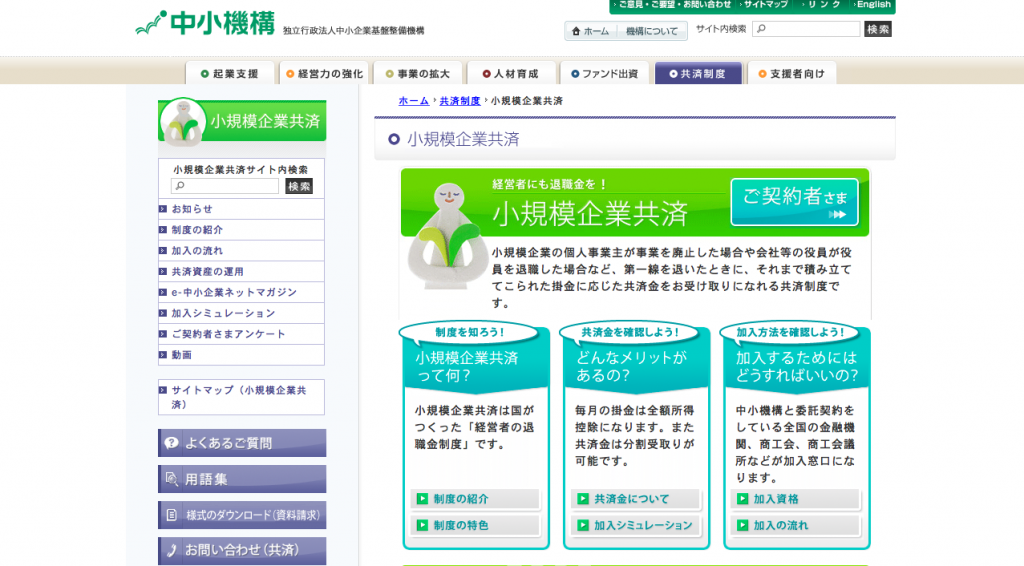
Task: Open e-中小企業ネットマガジン in sidebar
Action: click(241, 292)
